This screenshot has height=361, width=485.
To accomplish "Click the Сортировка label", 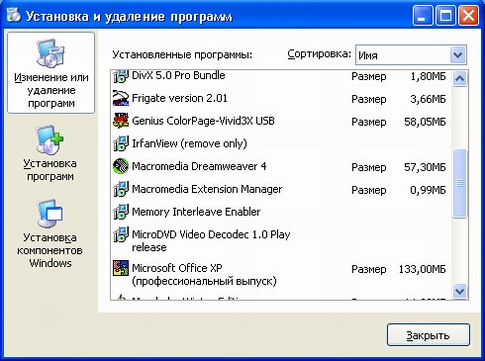I will (x=319, y=54).
